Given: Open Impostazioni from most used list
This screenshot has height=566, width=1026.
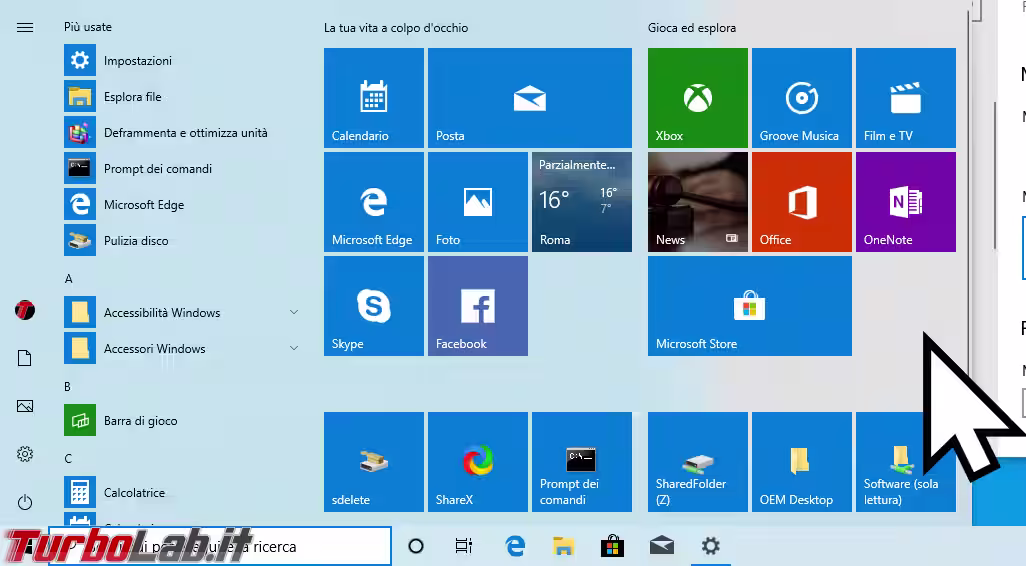Looking at the screenshot, I should 183,60.
